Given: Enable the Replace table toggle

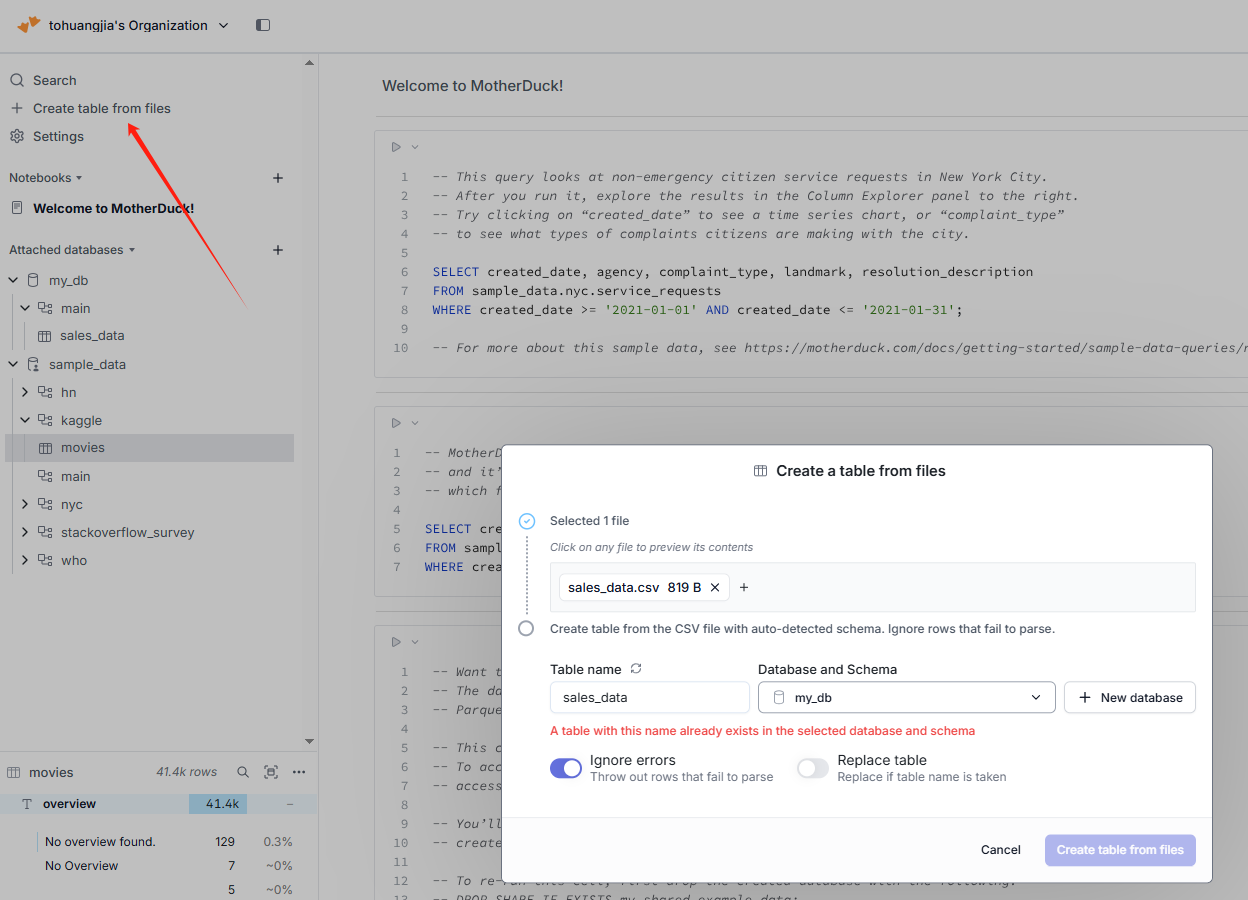Looking at the screenshot, I should (x=813, y=768).
